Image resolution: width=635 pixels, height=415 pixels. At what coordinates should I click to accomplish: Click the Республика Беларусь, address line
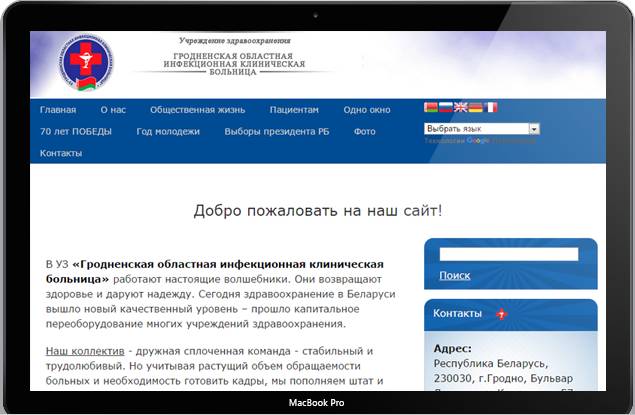[491, 364]
